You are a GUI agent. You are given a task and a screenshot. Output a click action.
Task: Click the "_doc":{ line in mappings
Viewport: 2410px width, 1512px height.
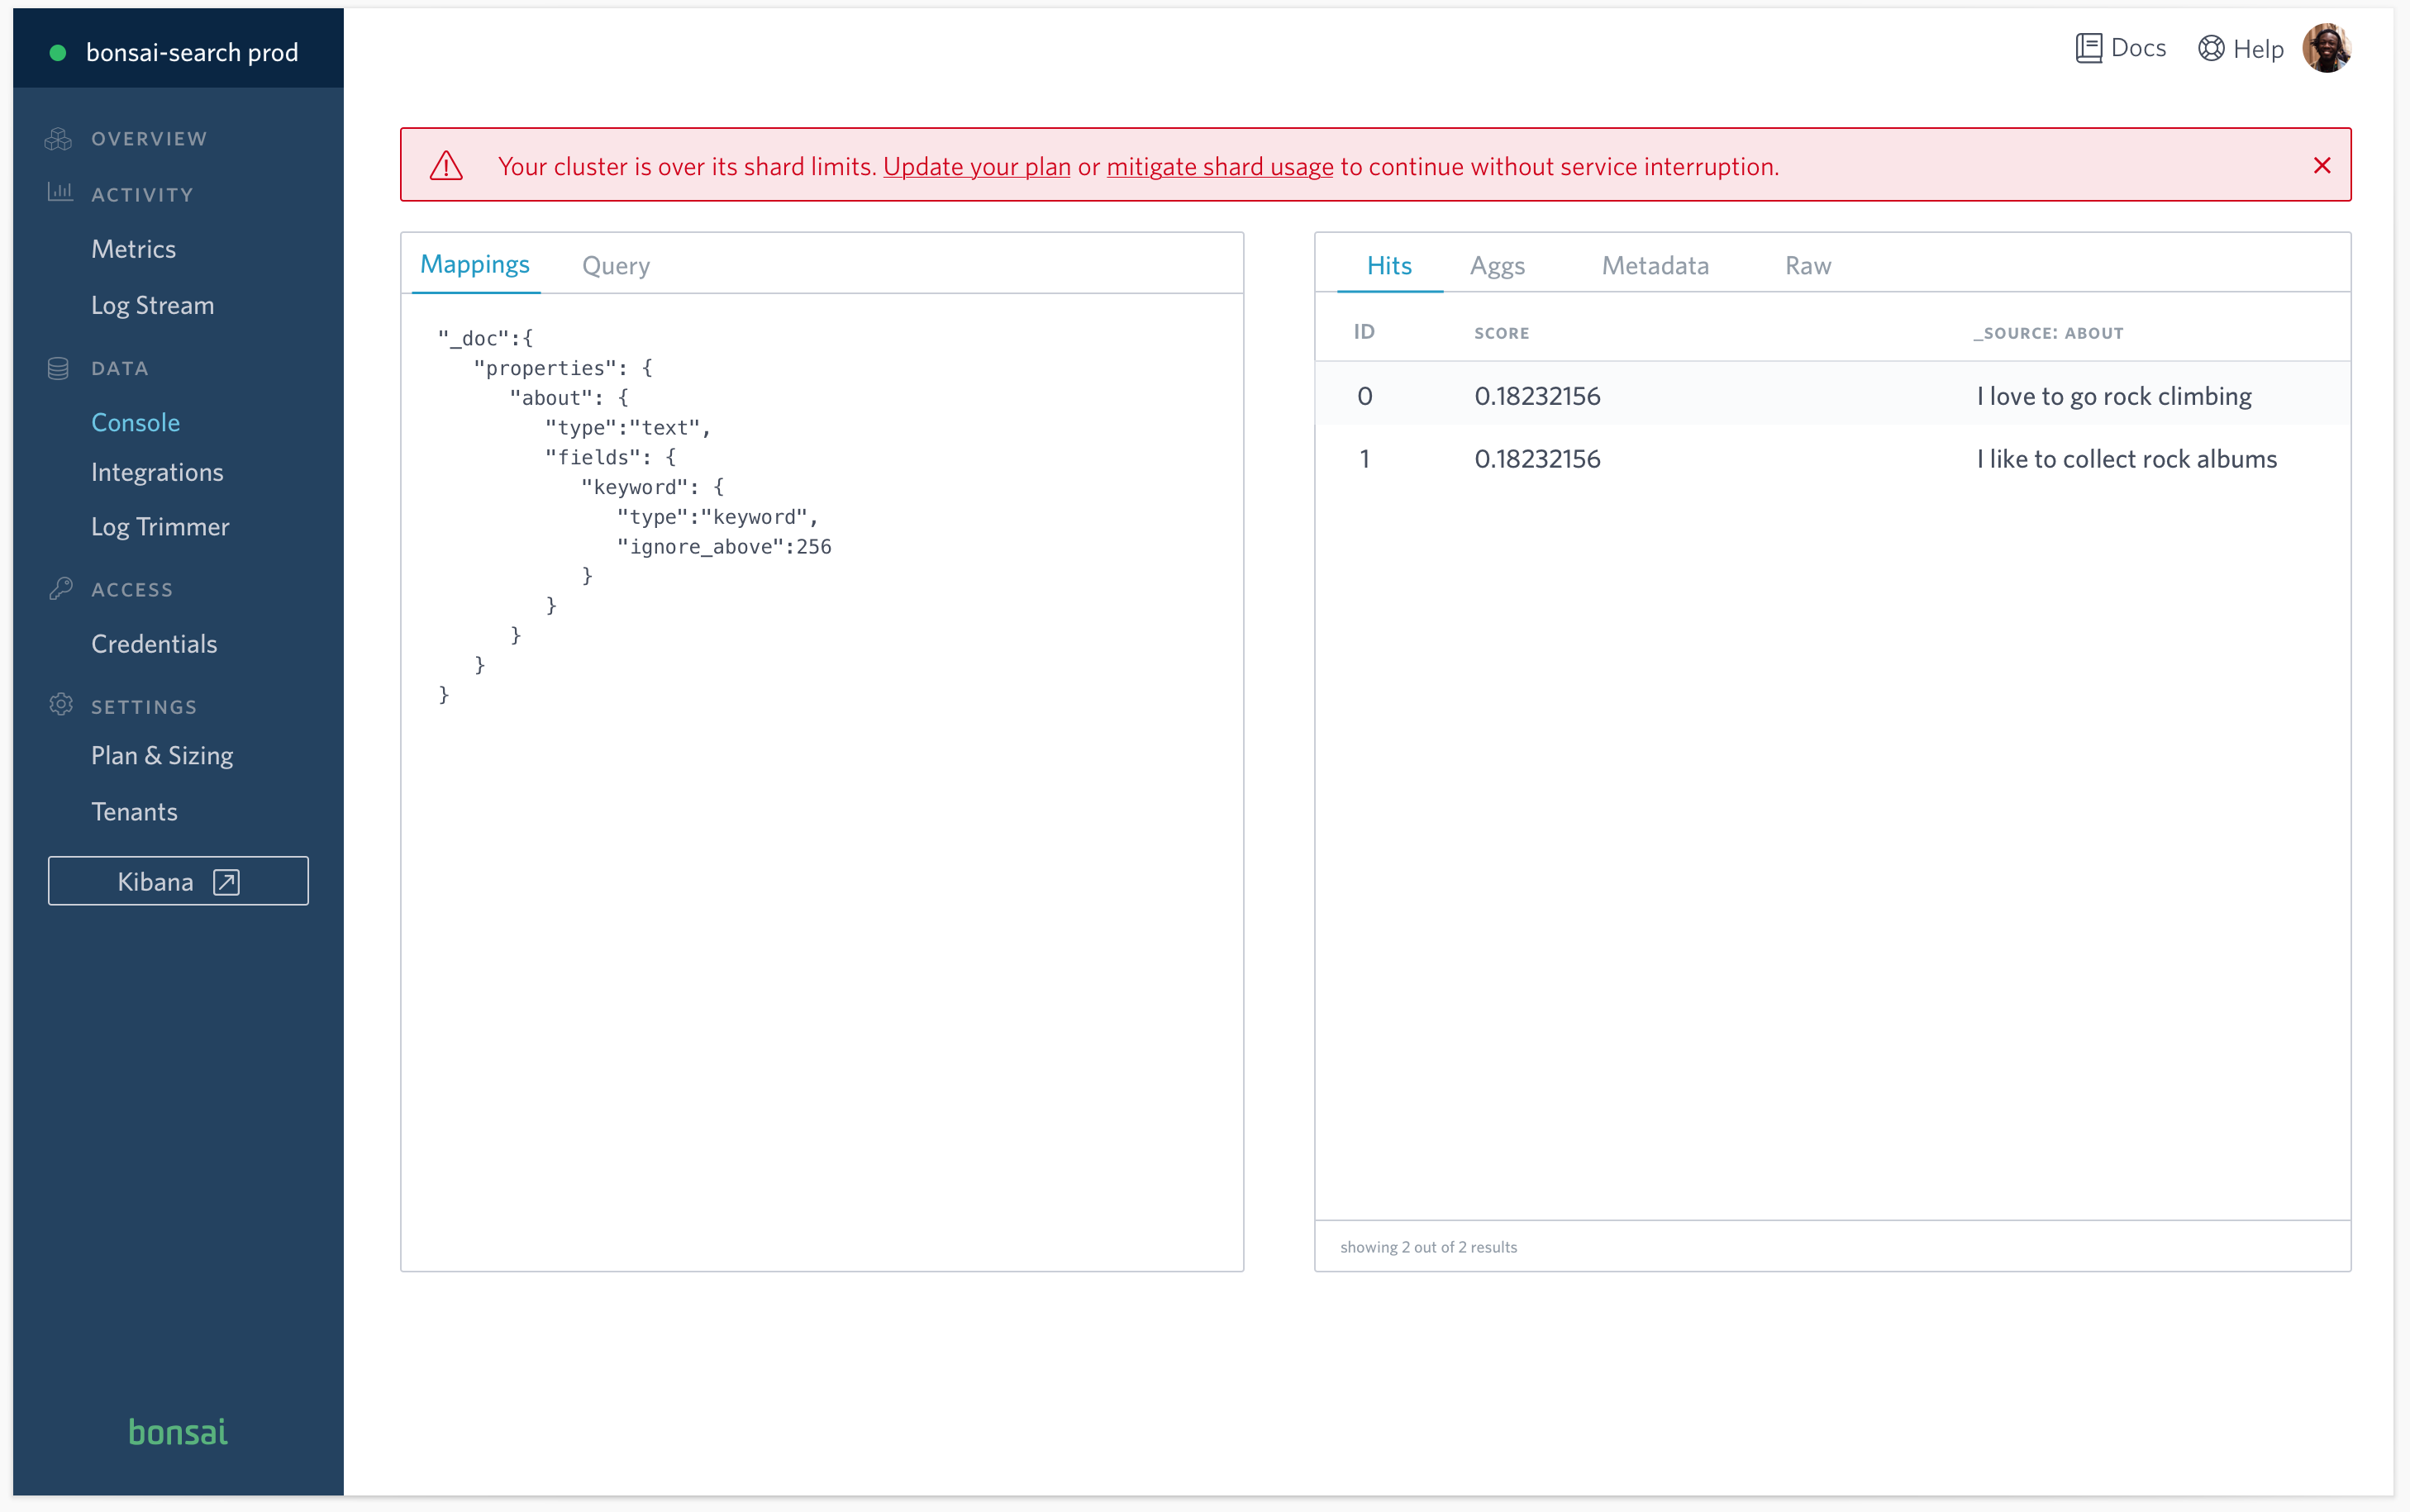pyautogui.click(x=485, y=339)
